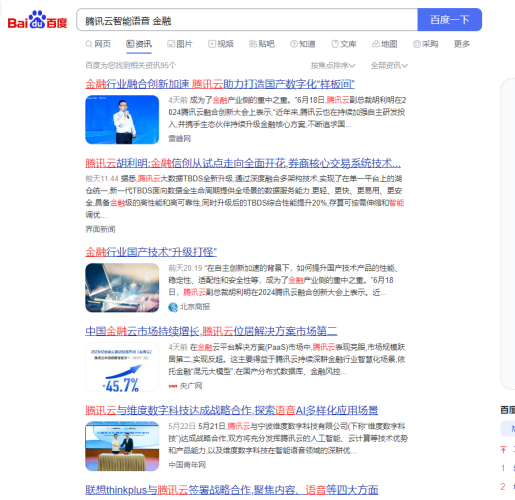Open the 文库 tab

point(344,44)
